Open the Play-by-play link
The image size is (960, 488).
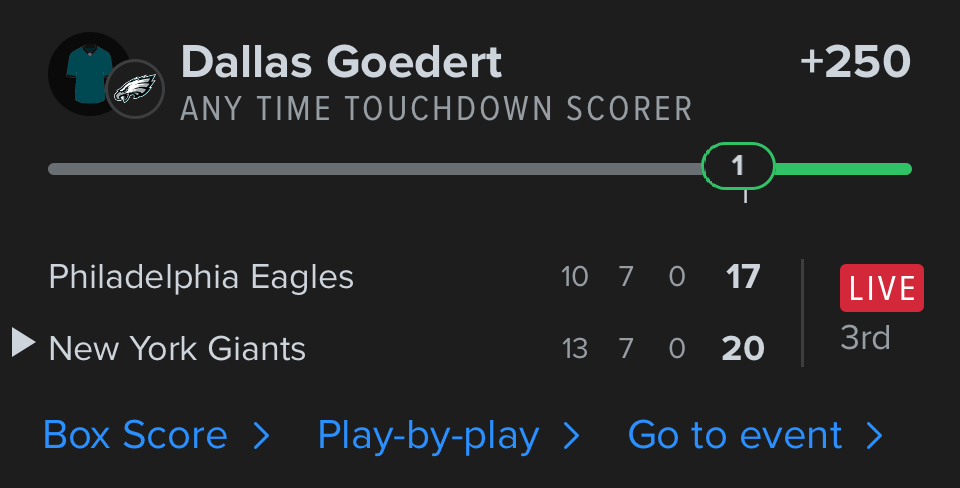pyautogui.click(x=428, y=436)
